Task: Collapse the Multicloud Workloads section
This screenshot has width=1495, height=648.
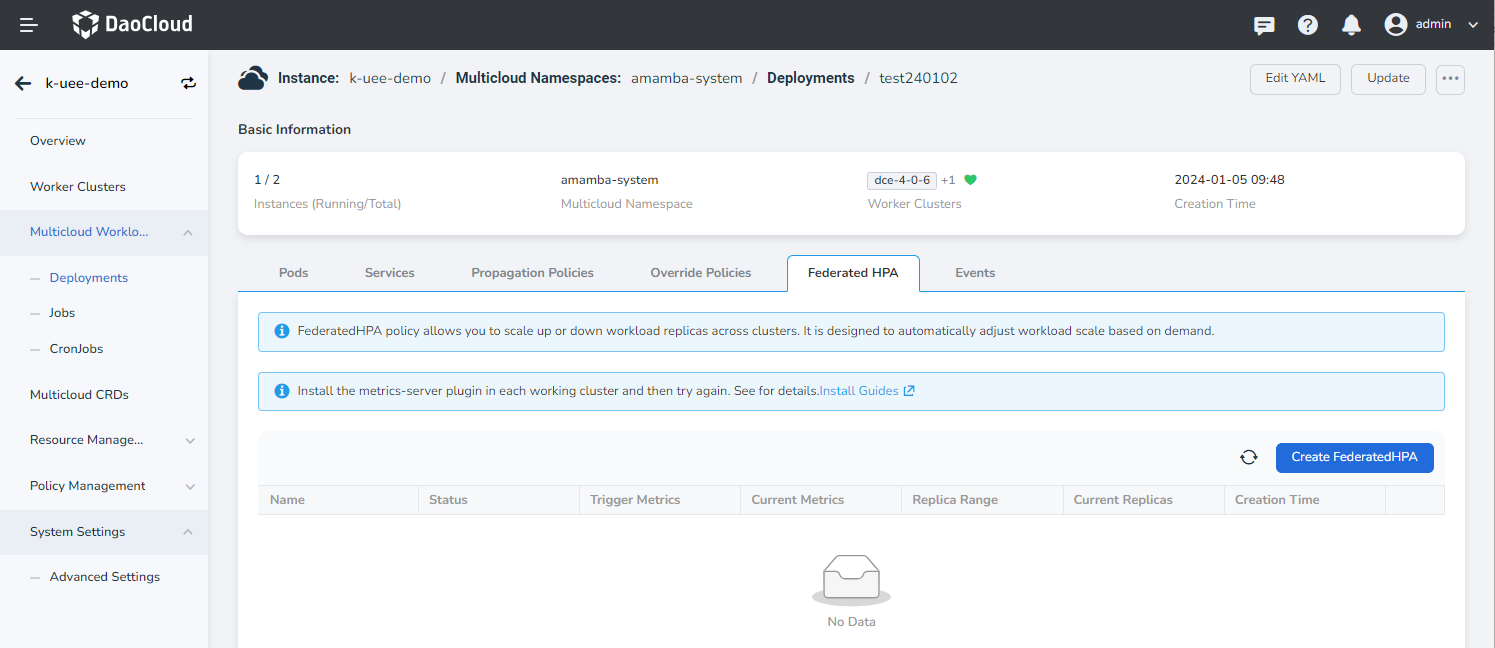Action: (188, 232)
